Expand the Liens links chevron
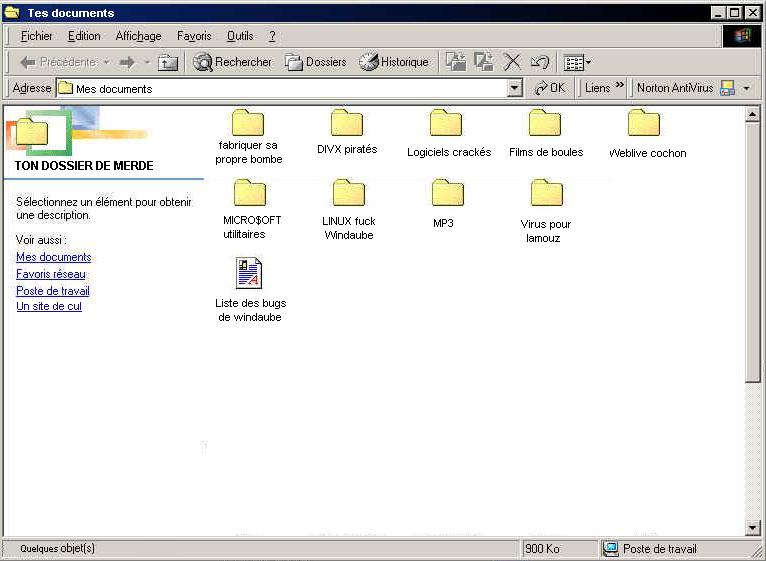Viewport: 766px width, 561px height. tap(619, 85)
